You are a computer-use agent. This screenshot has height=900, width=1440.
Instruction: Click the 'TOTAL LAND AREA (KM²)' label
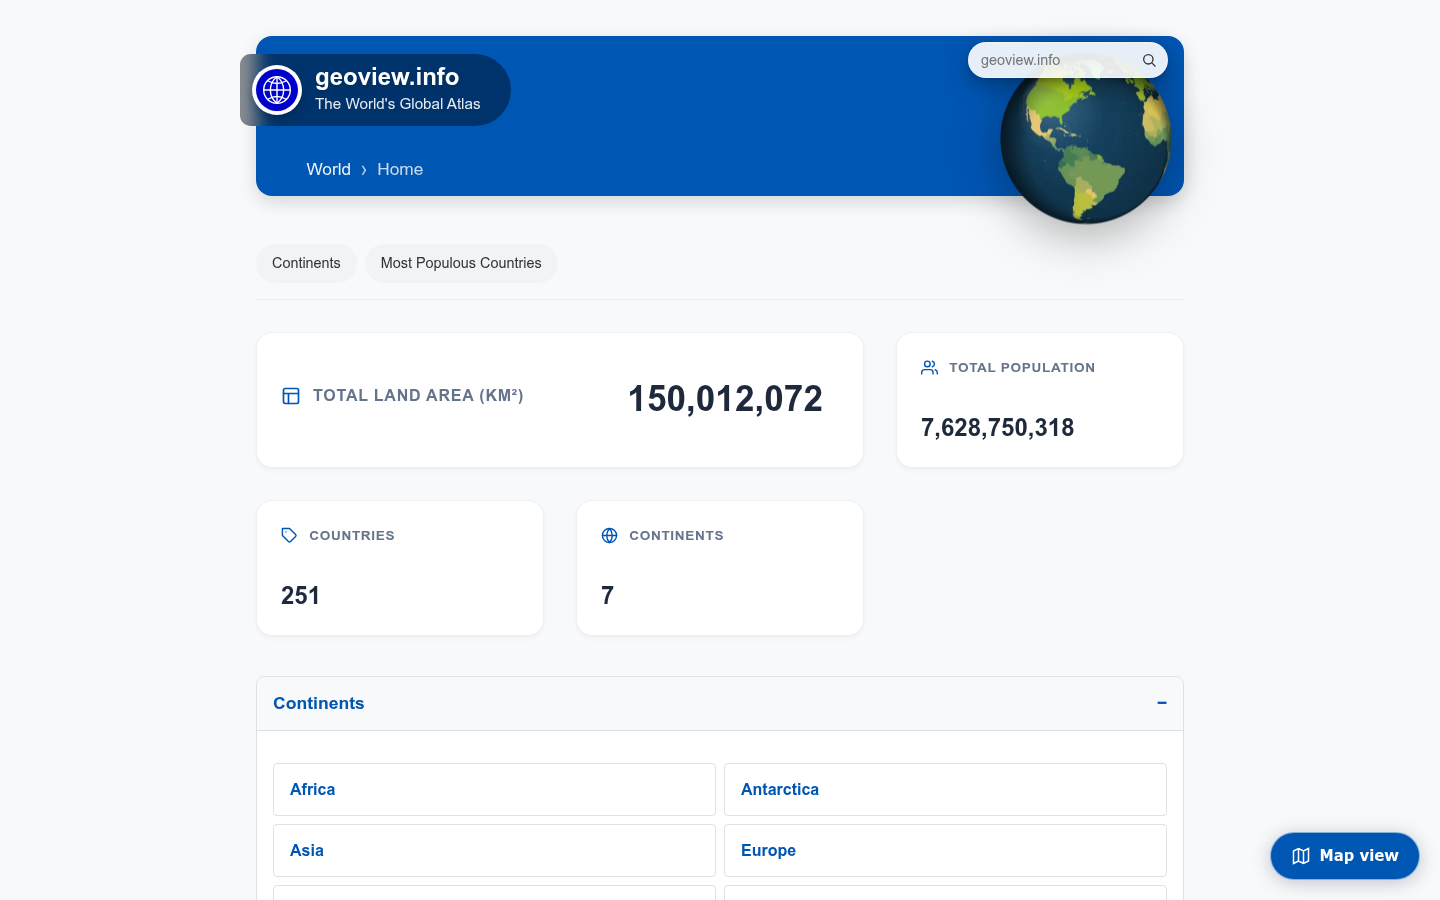[418, 396]
